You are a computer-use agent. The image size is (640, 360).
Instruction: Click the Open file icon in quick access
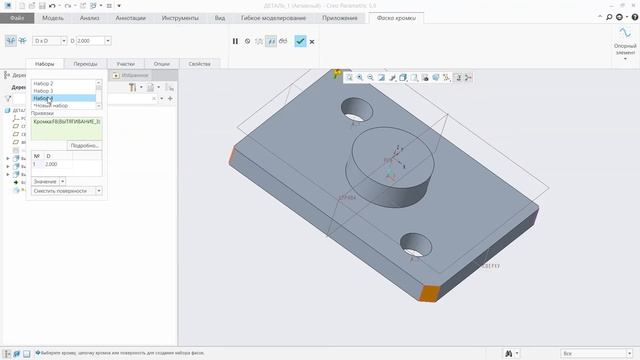(x=32, y=6)
